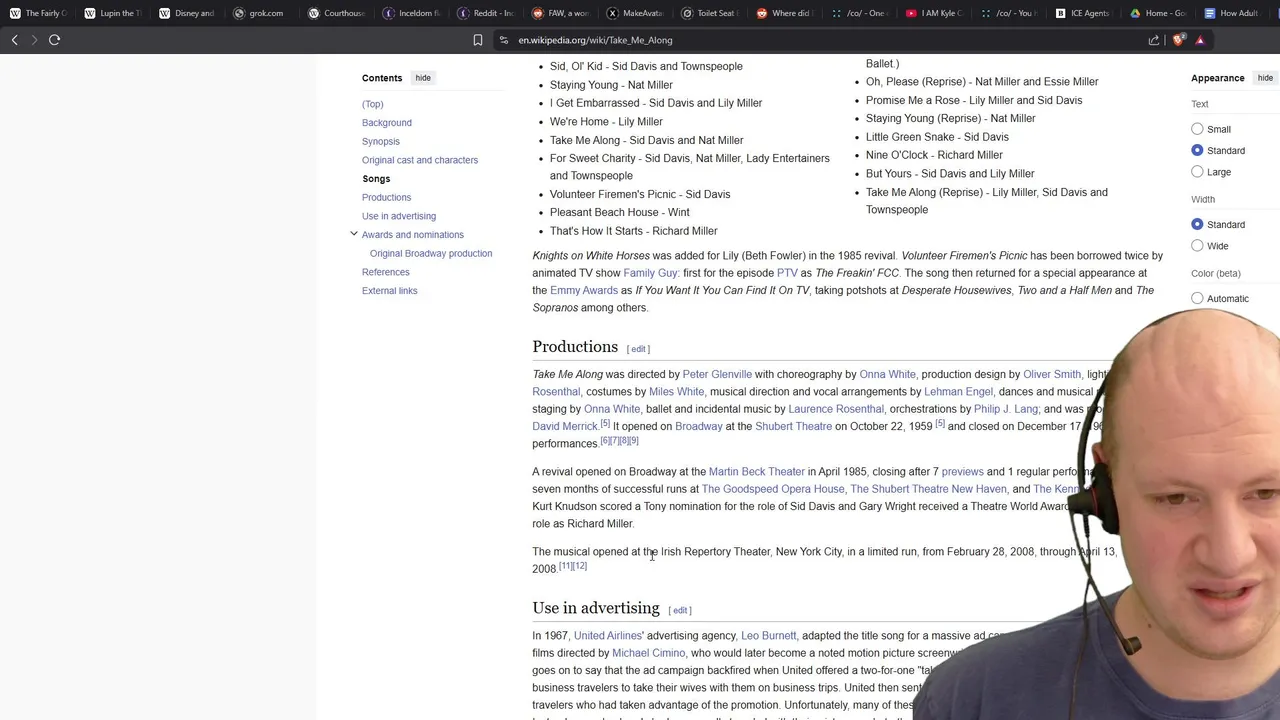1280x720 pixels.
Task: Open the Oliver Smith link
Action: 1052,374
